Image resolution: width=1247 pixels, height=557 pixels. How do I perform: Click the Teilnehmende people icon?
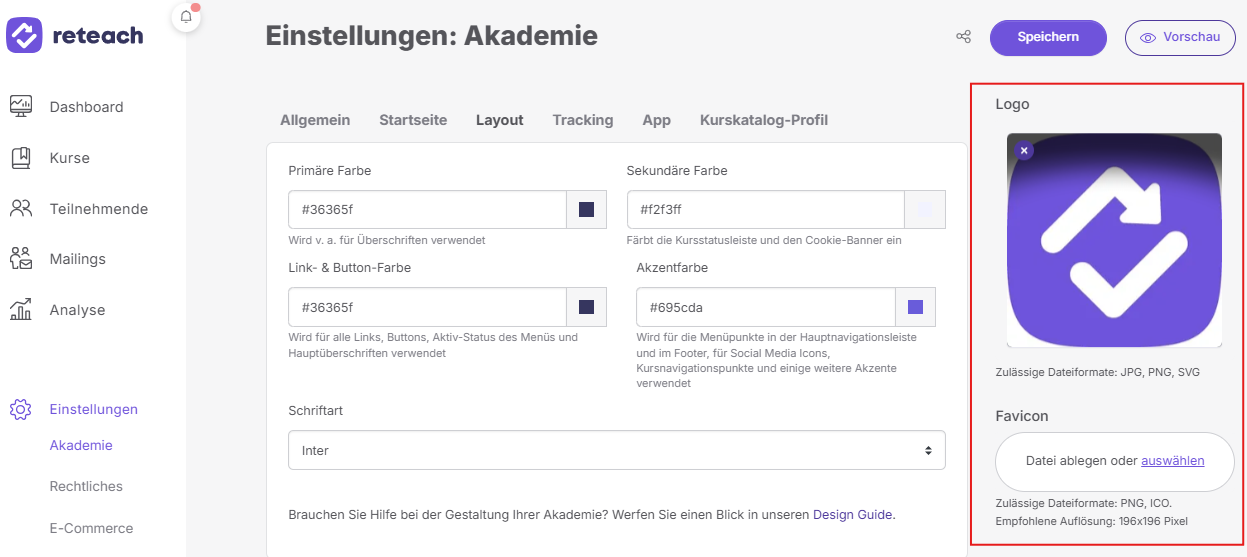click(21, 208)
